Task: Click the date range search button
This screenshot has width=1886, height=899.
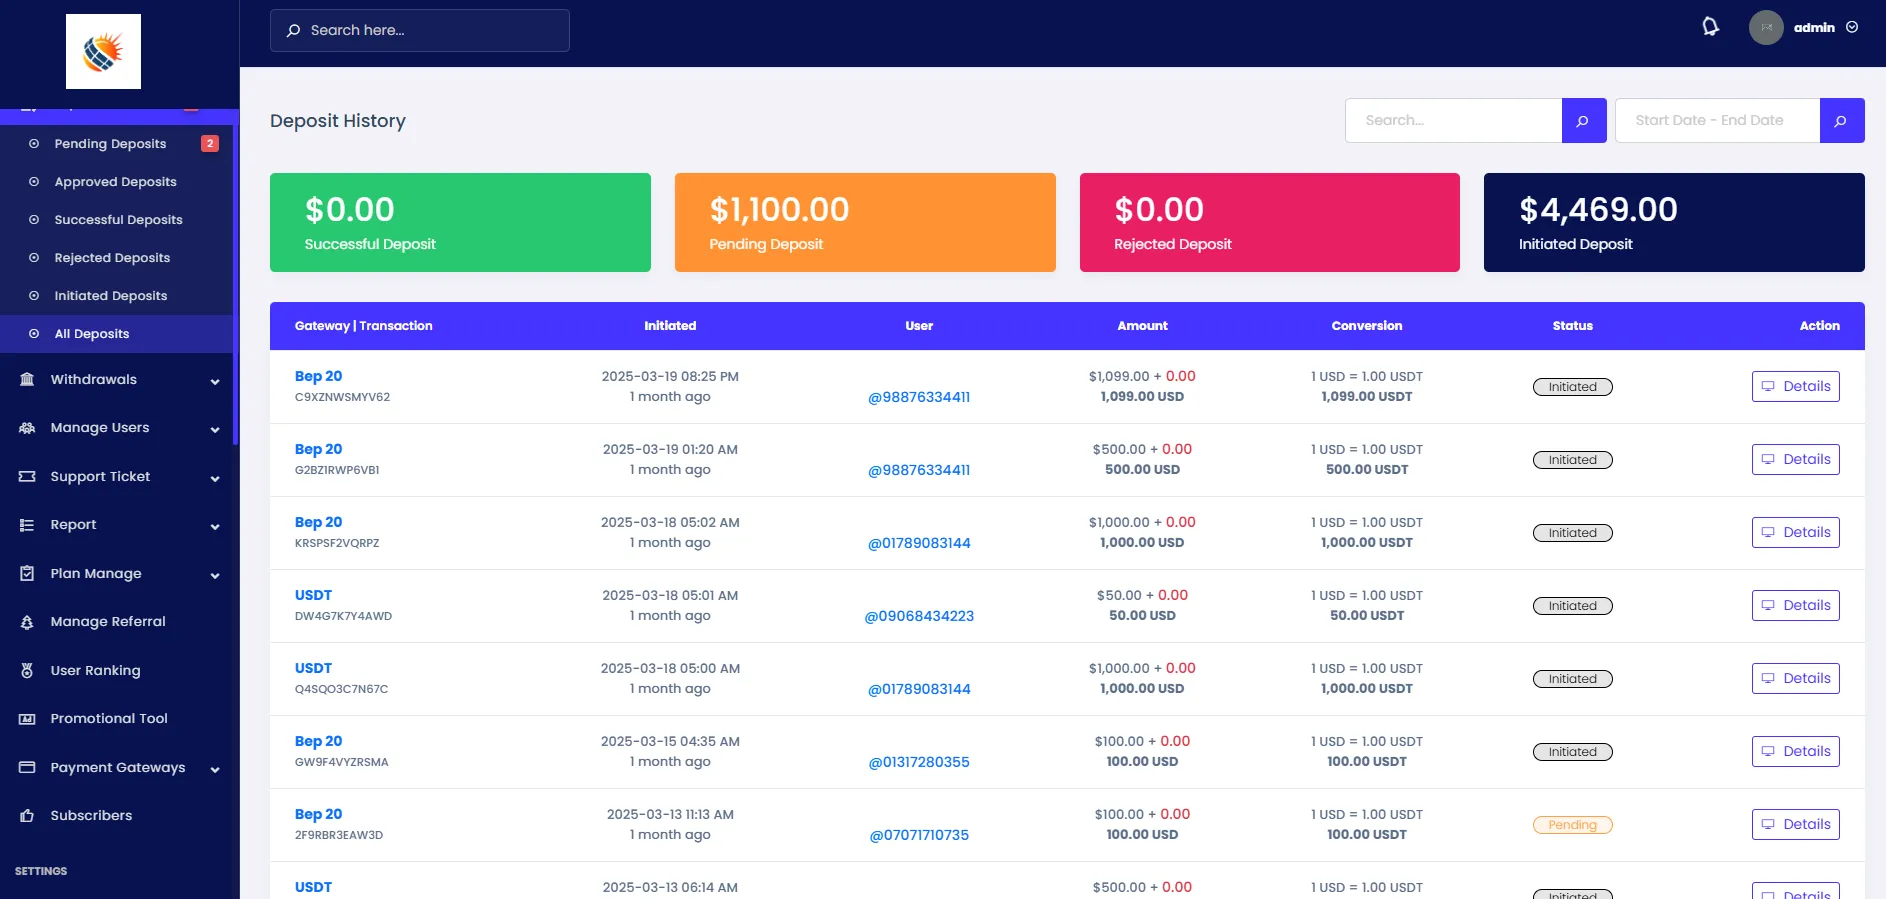Action: [1841, 121]
